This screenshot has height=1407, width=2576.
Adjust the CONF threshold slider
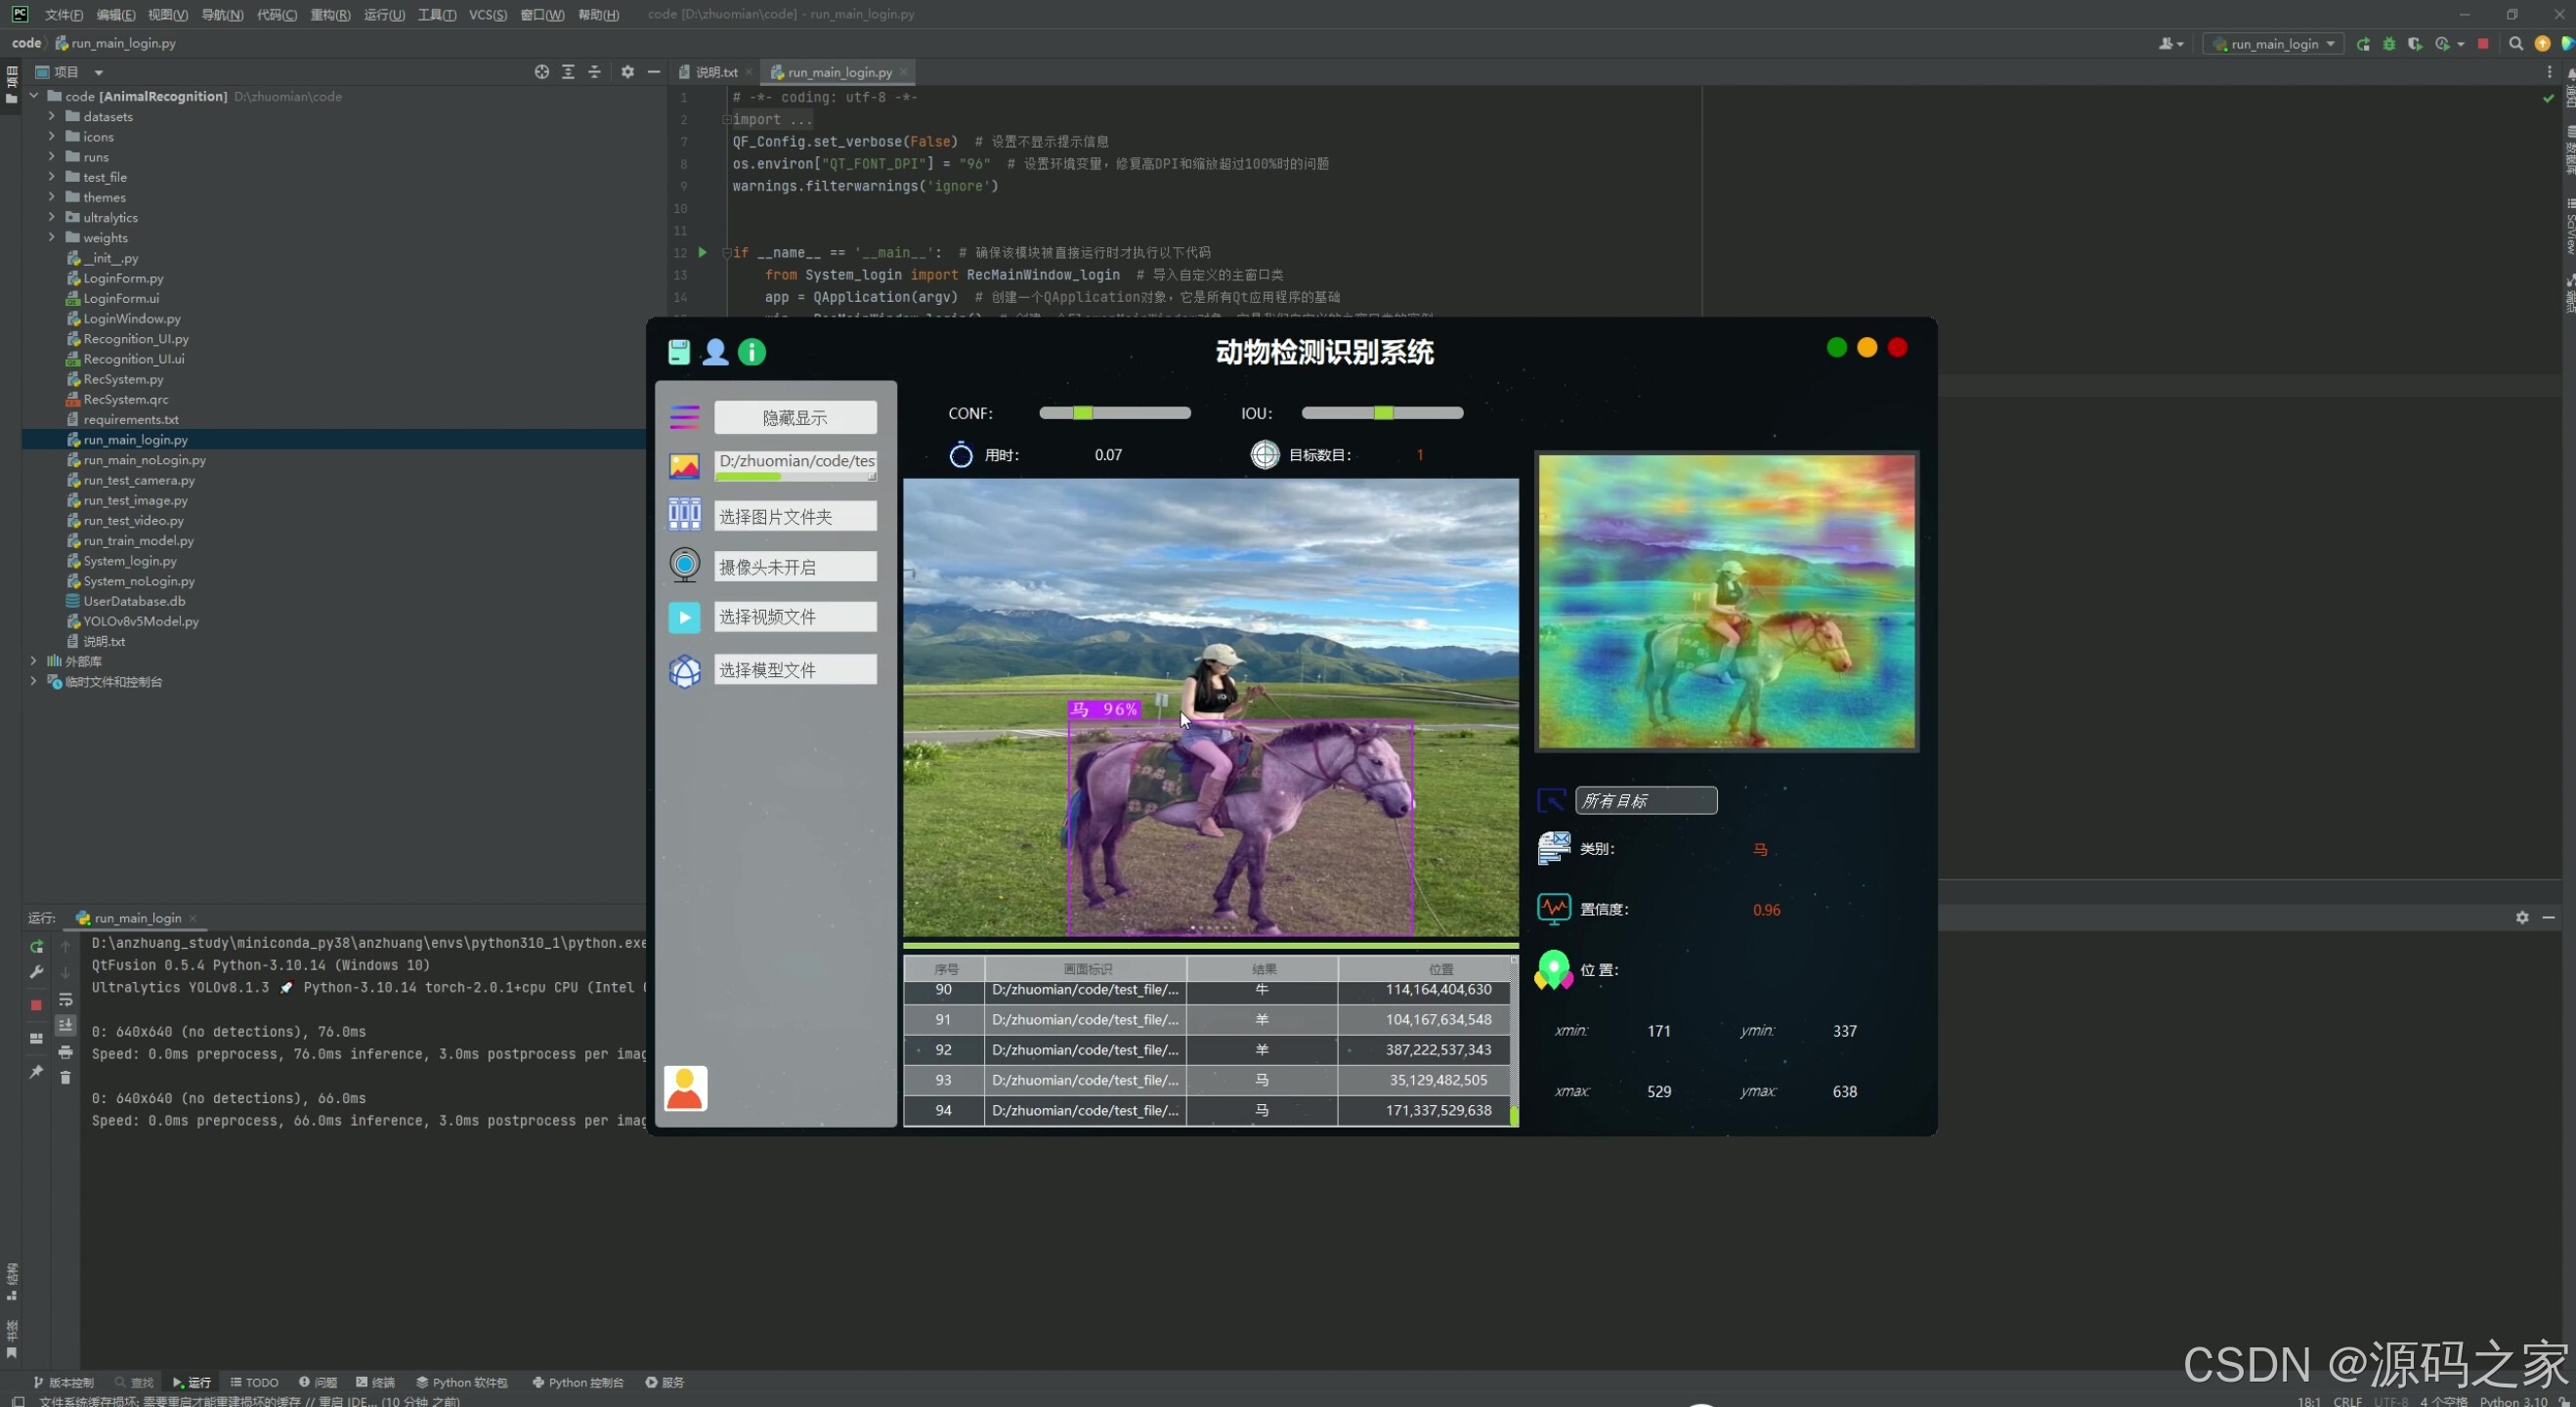click(1115, 413)
